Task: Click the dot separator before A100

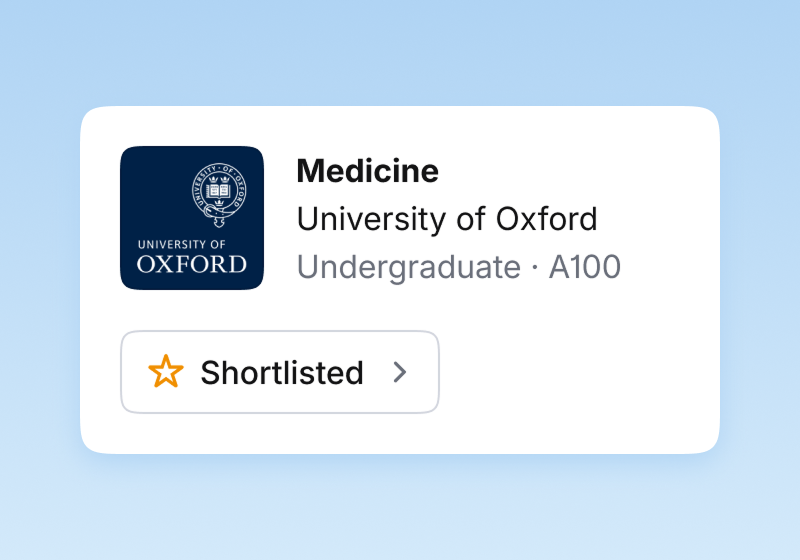Action: click(535, 267)
